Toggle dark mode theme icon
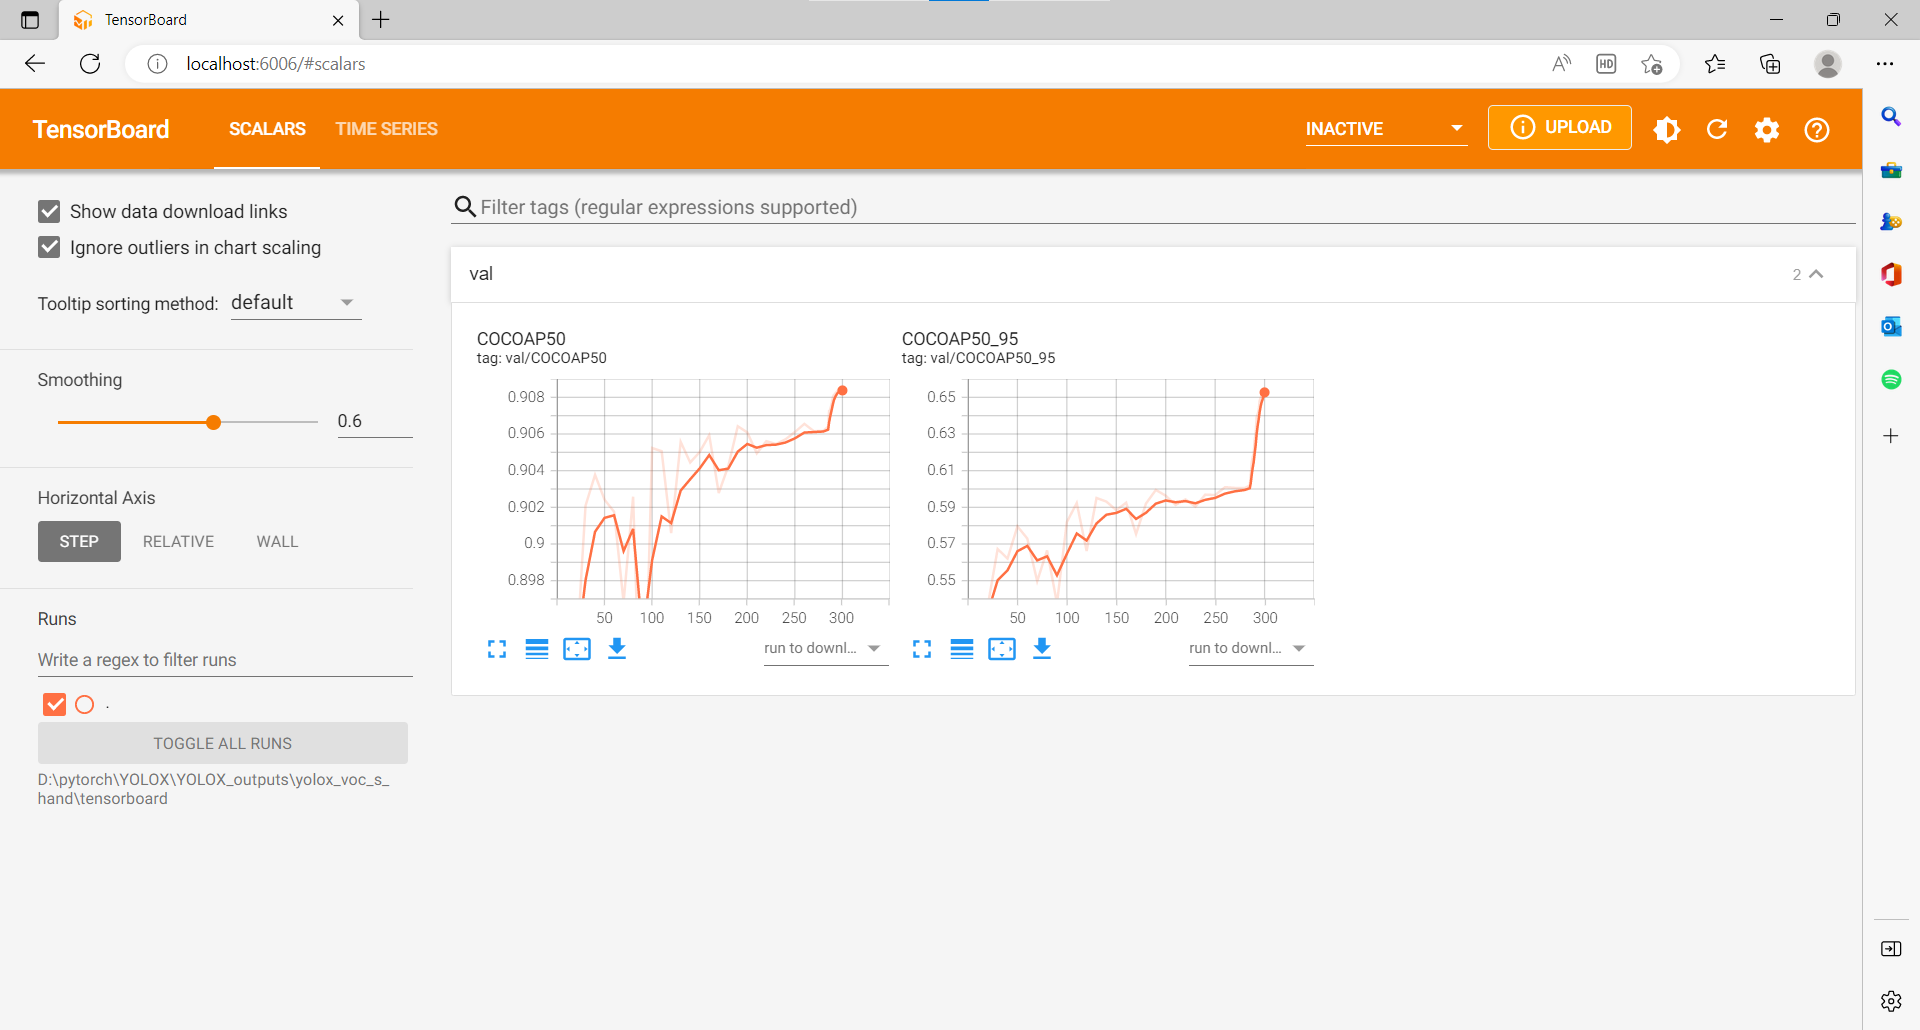 point(1667,129)
